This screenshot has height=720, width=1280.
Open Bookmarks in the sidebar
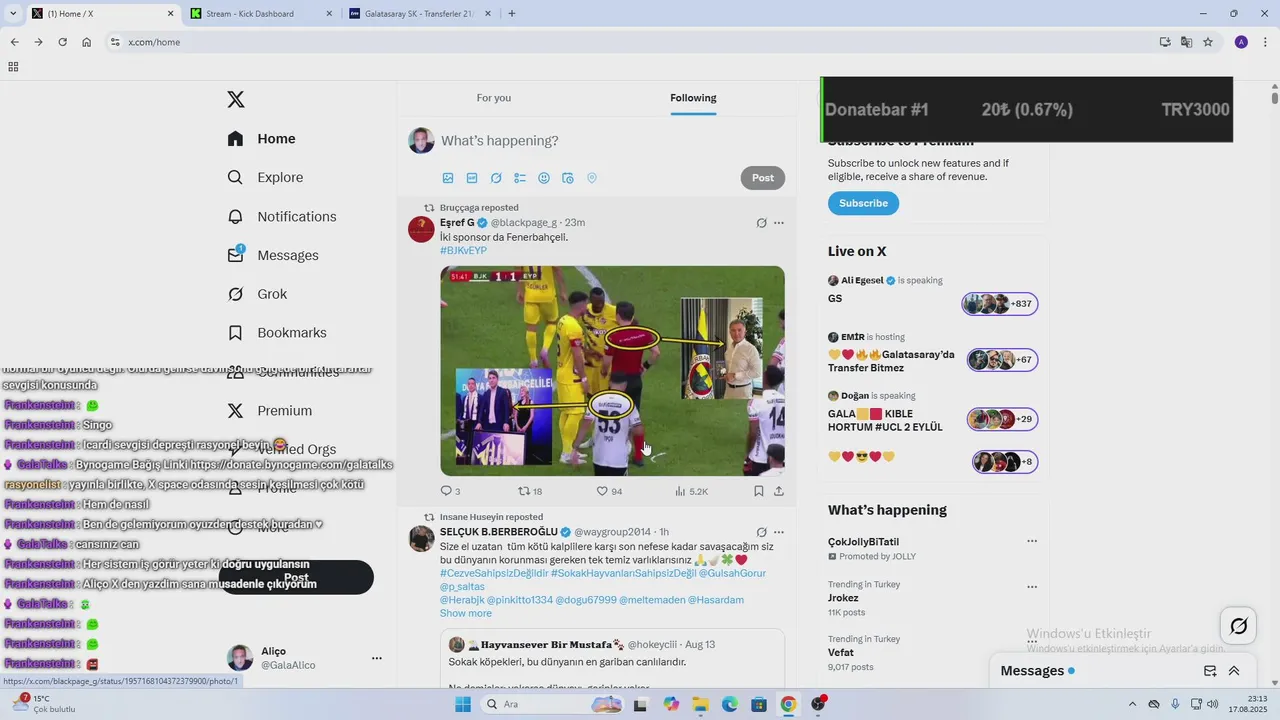277,333
